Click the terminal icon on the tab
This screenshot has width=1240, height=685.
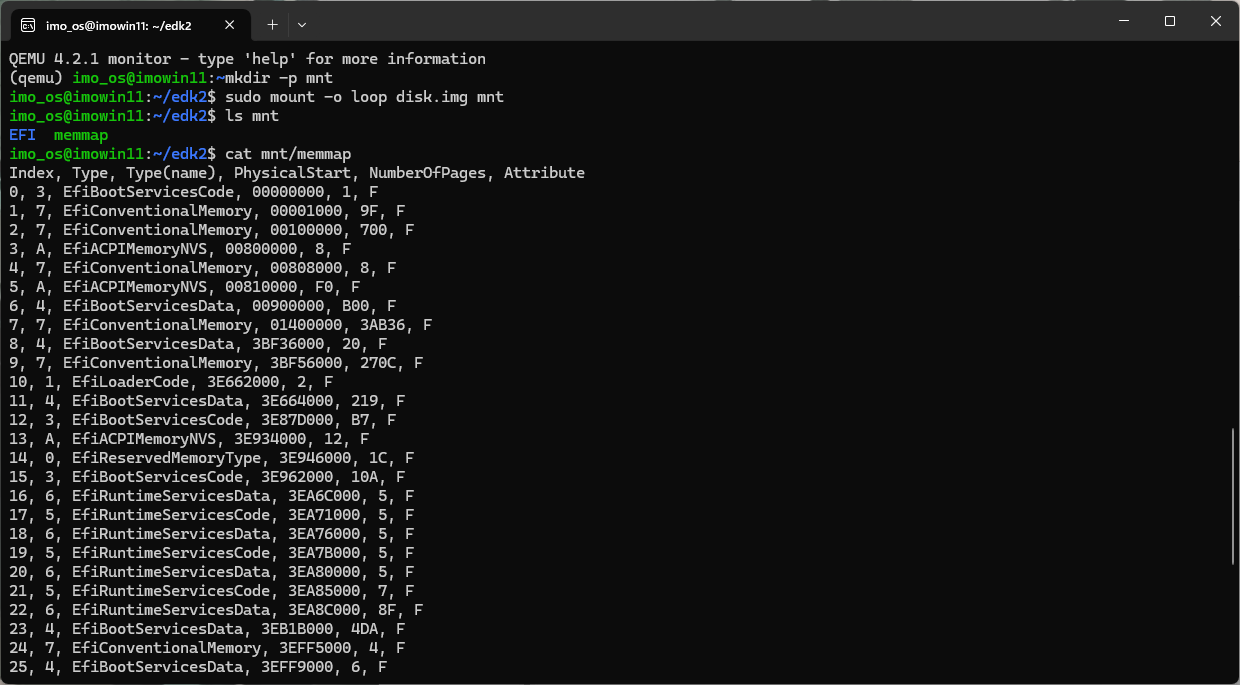(29, 24)
